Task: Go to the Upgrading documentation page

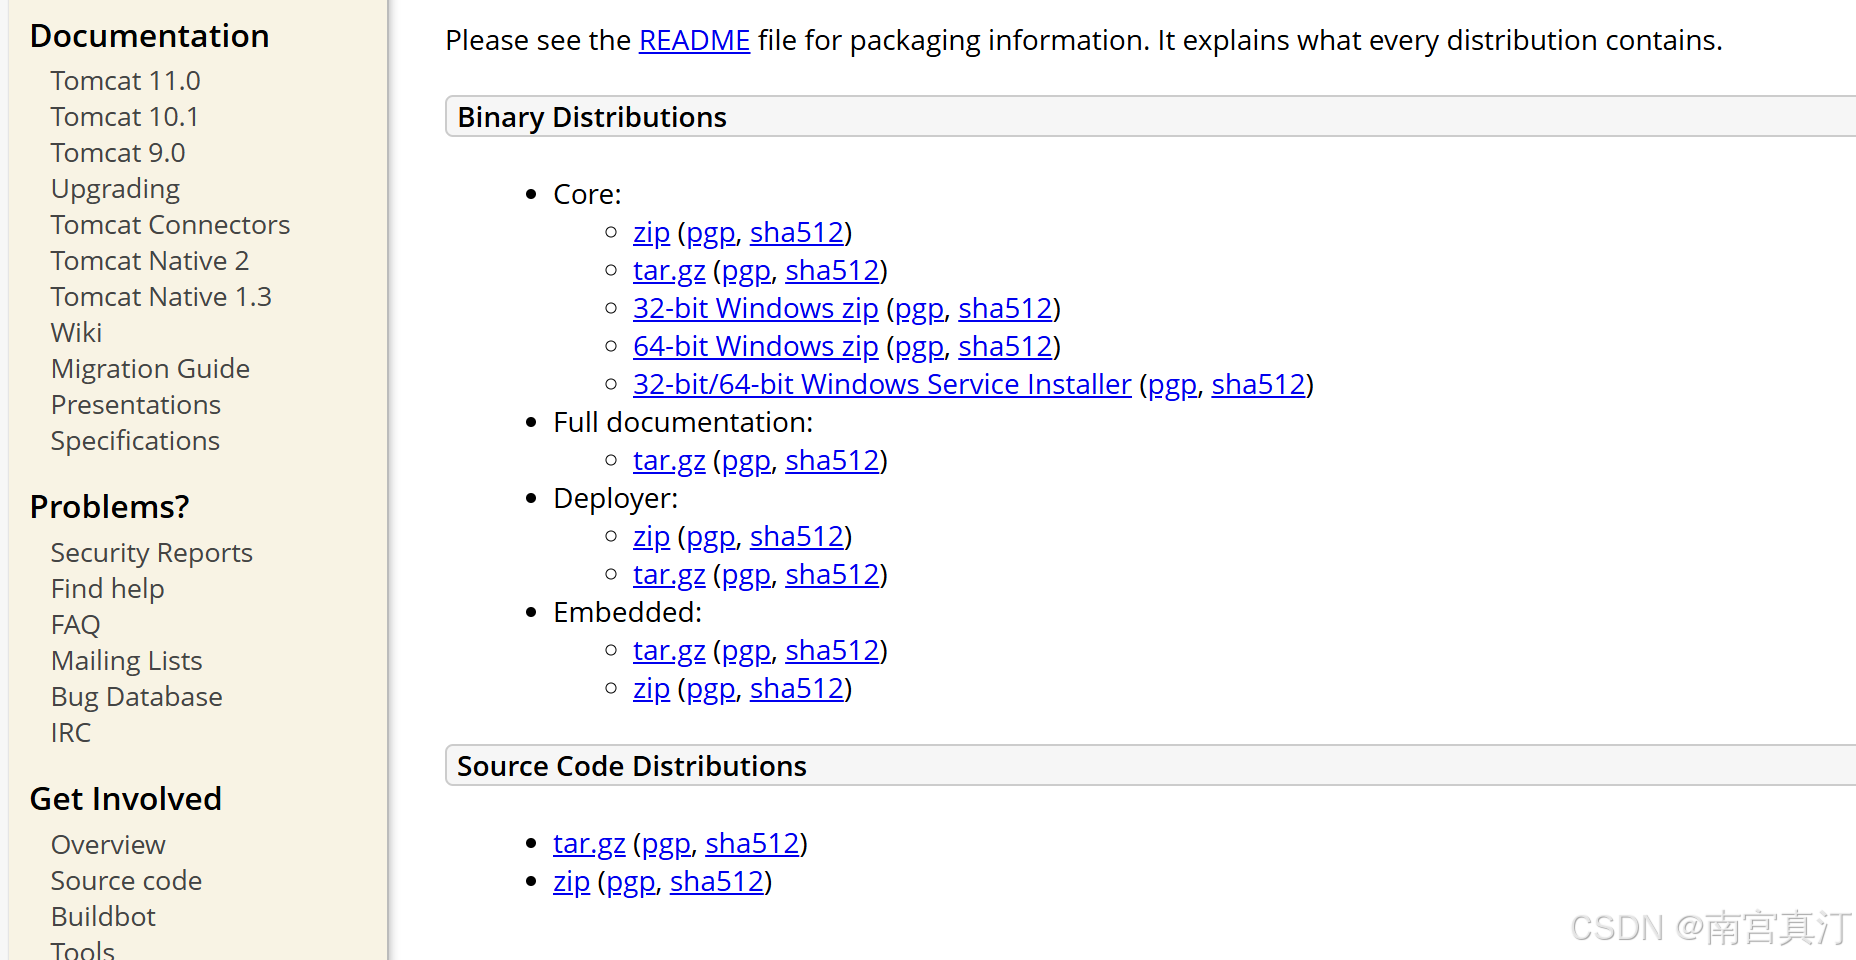Action: coord(115,189)
